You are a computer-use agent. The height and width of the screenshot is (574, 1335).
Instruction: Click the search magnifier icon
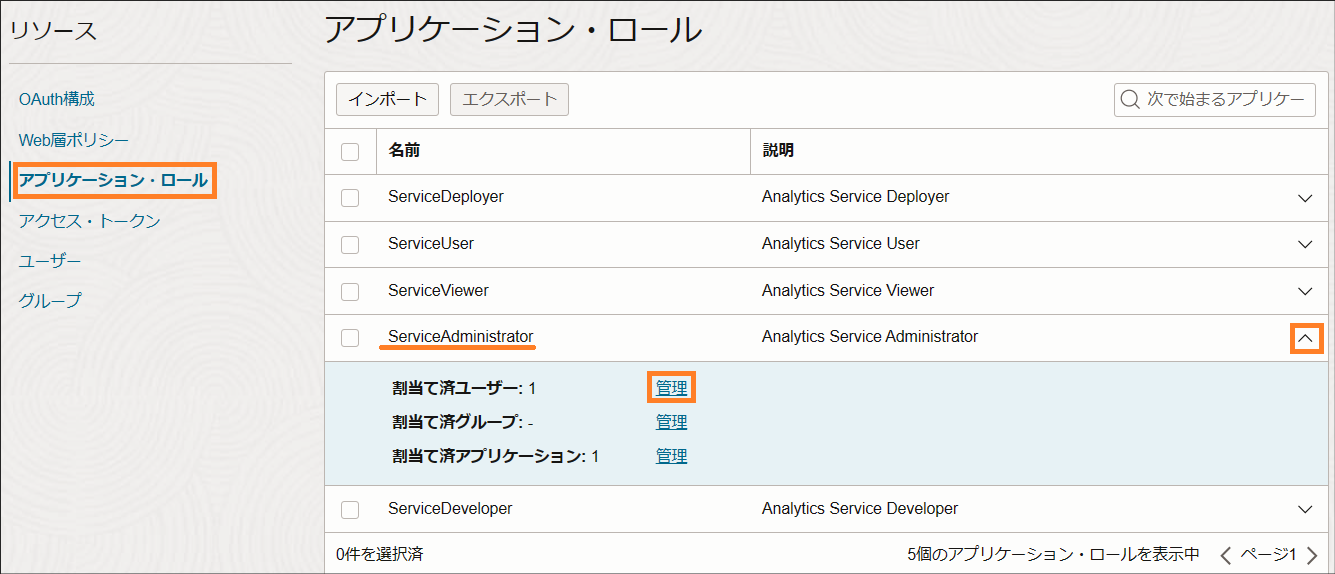click(x=1131, y=99)
